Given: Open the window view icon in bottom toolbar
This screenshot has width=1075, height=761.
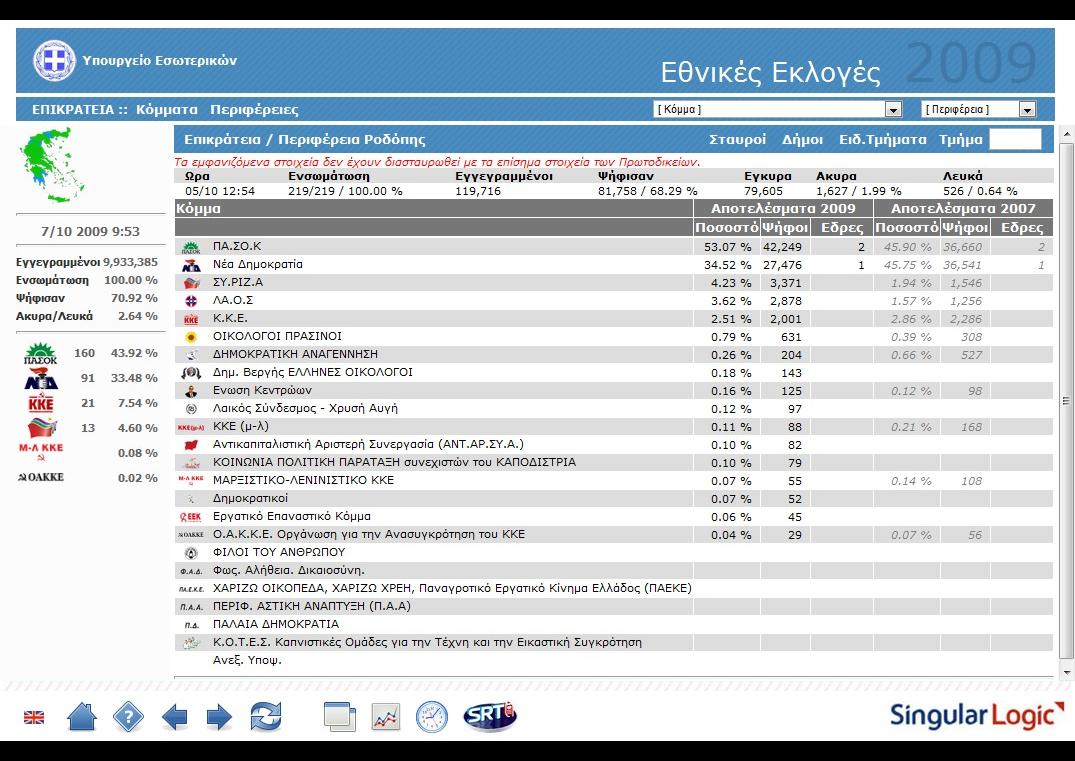Looking at the screenshot, I should pos(339,717).
